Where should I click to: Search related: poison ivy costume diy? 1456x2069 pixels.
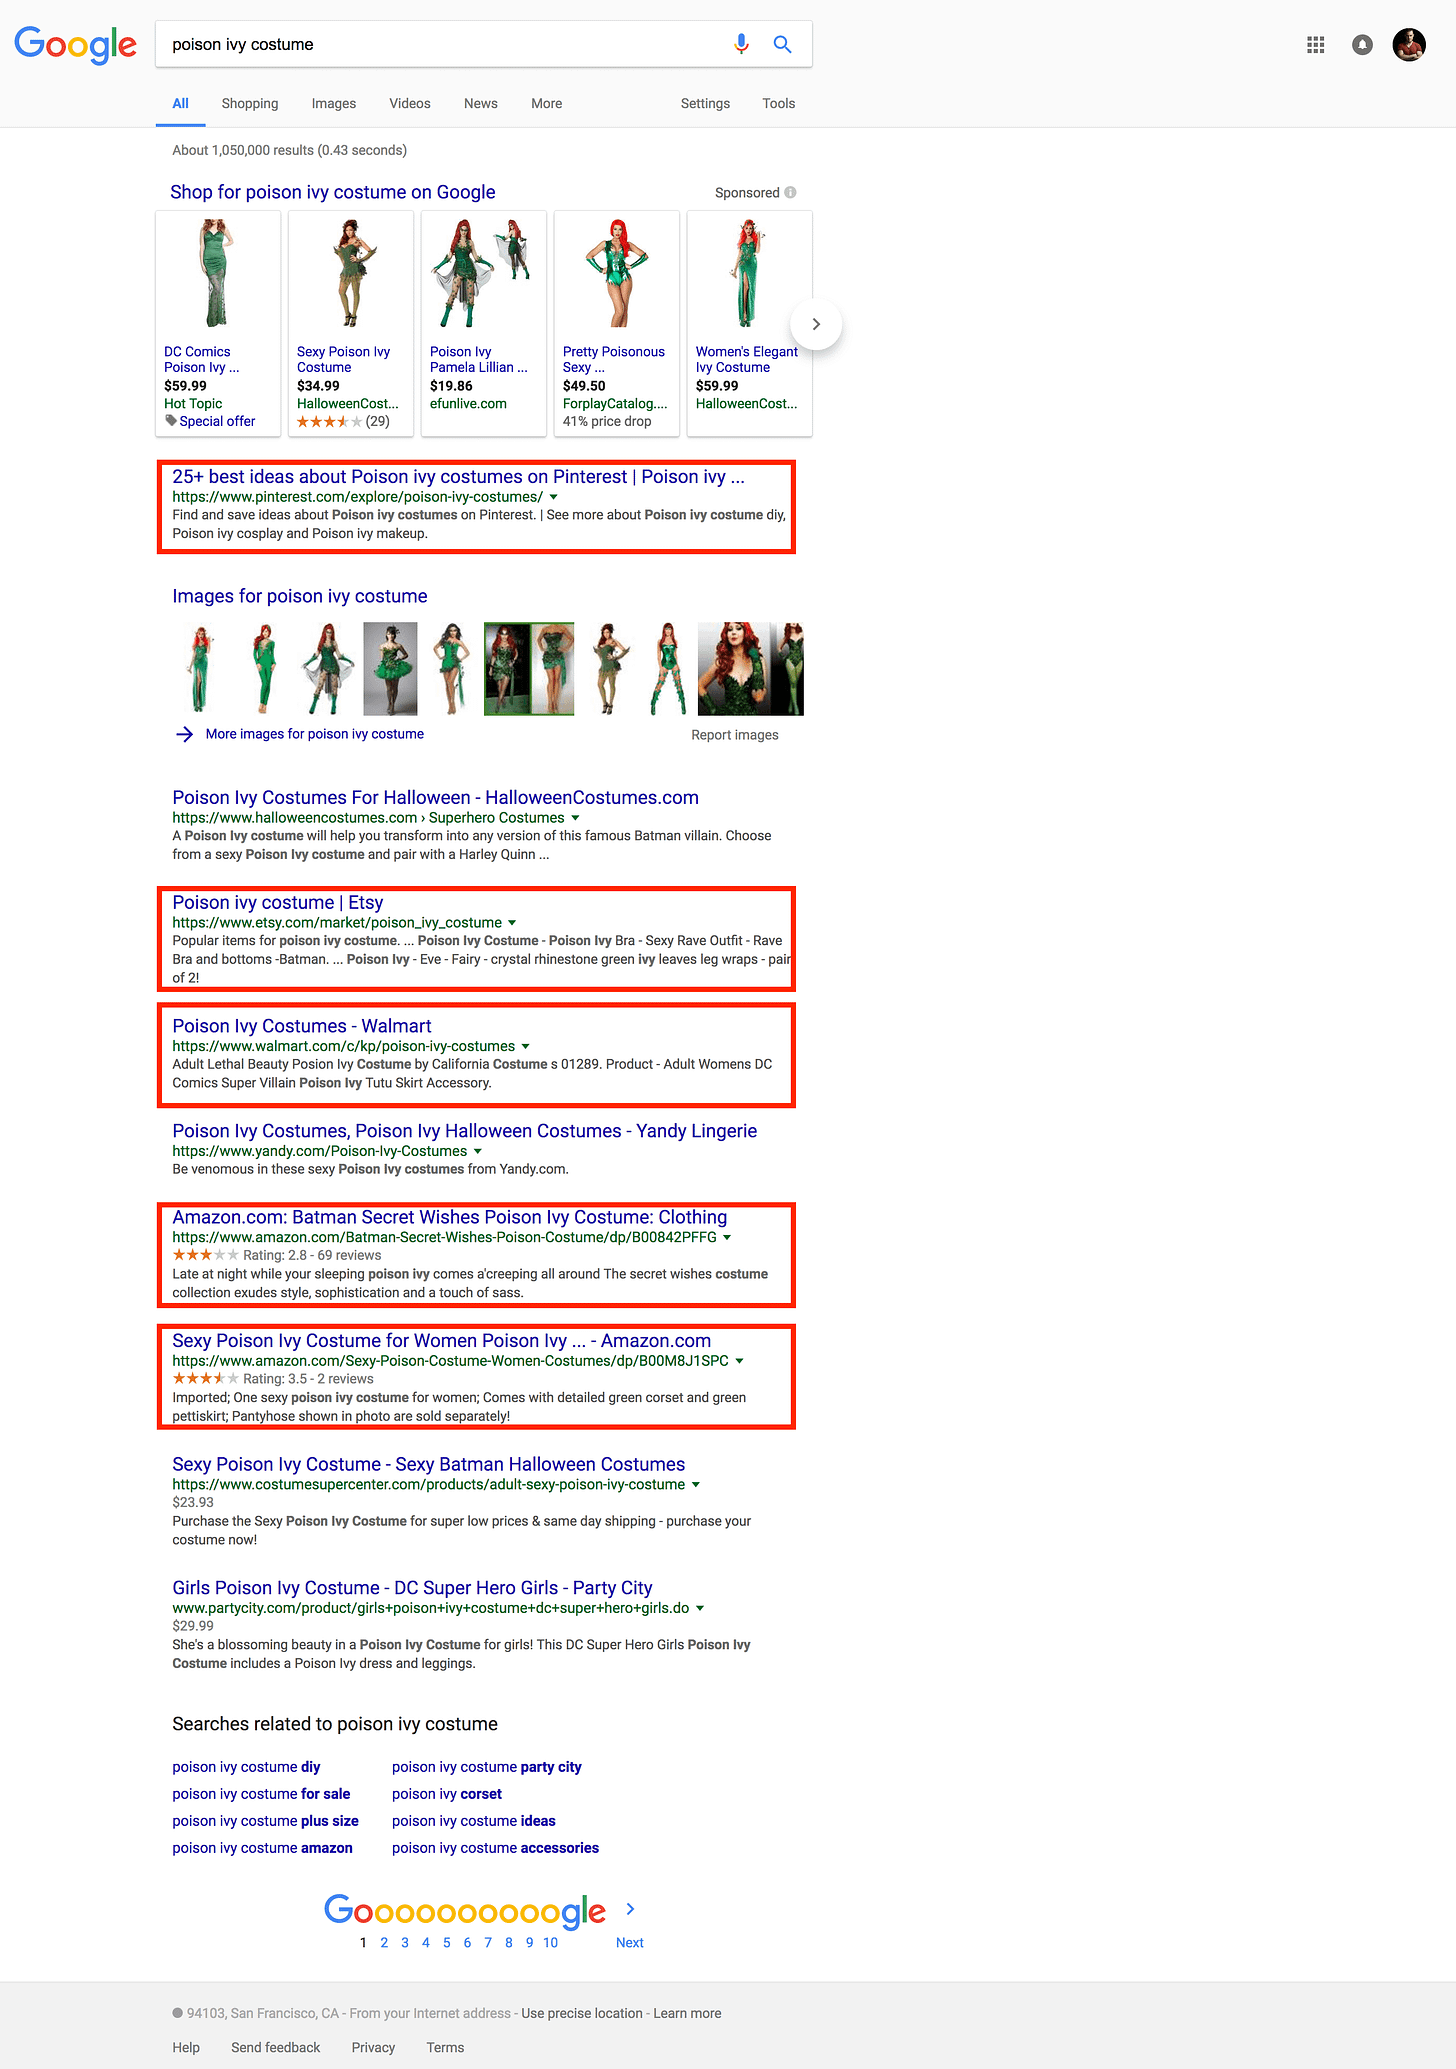246,1767
